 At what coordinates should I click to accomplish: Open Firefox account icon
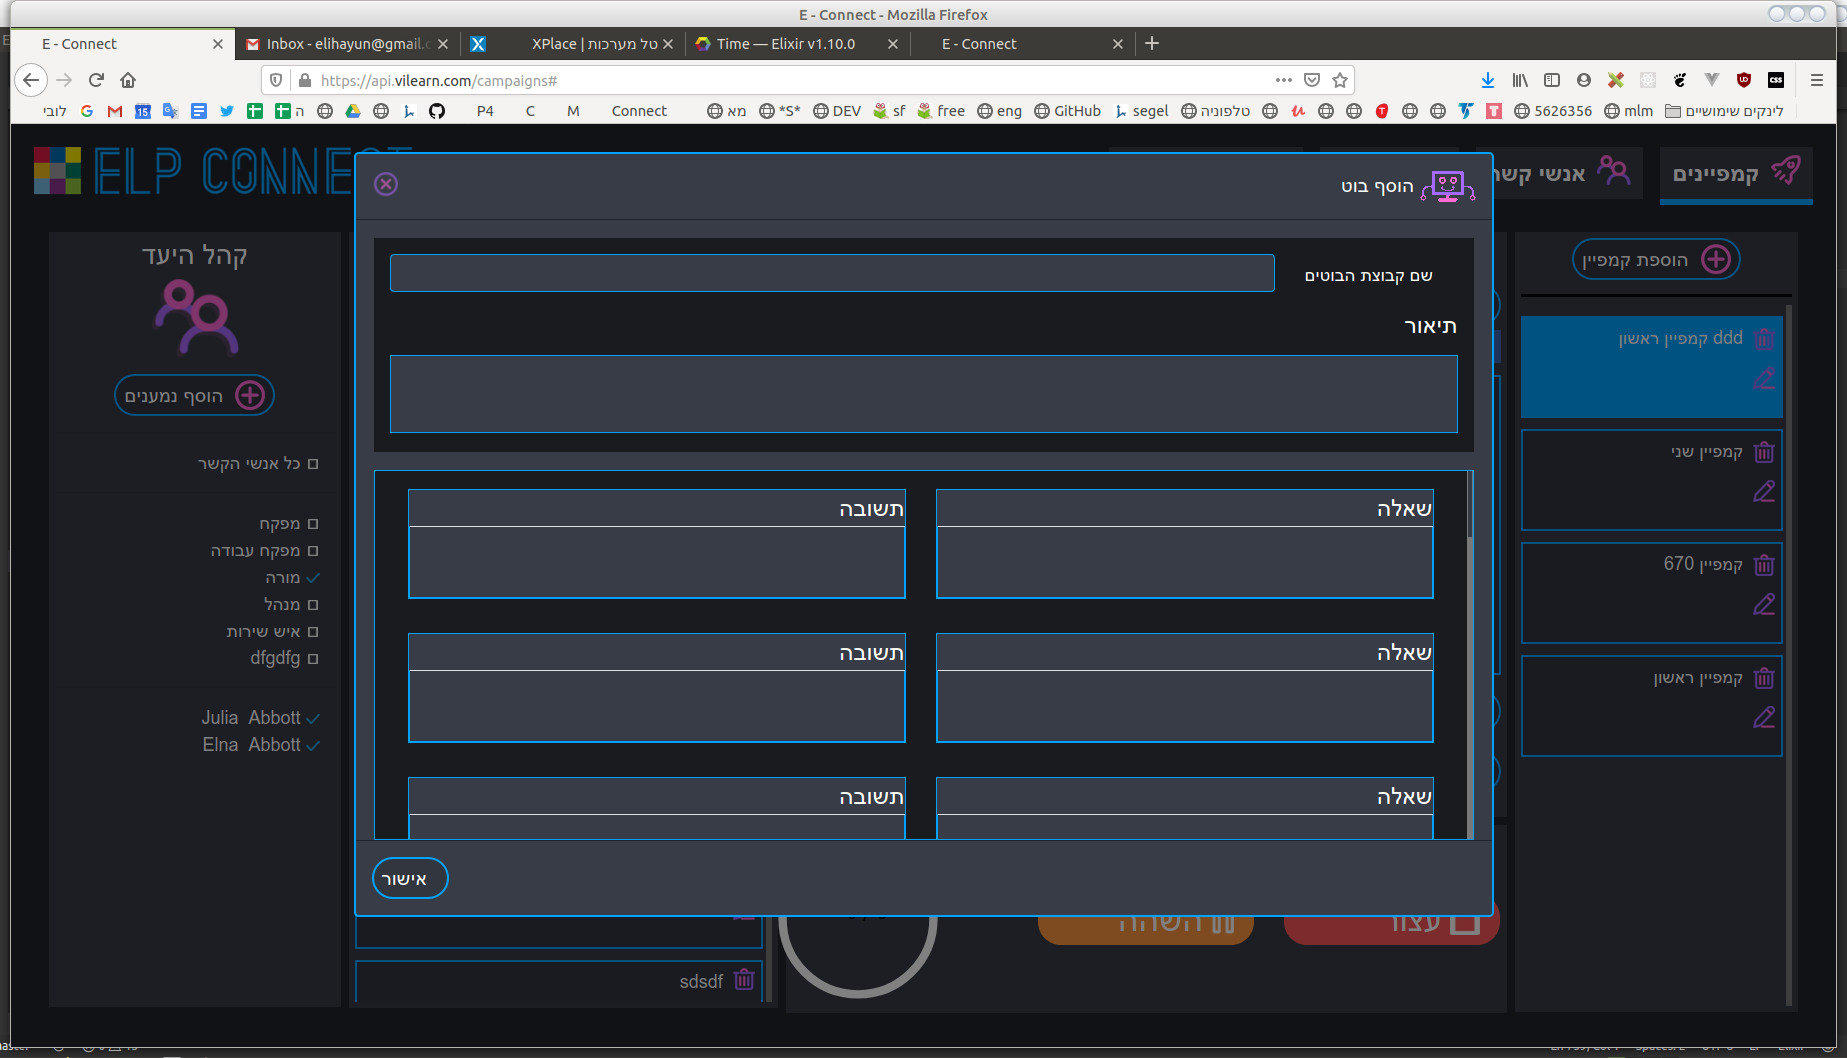click(x=1584, y=80)
